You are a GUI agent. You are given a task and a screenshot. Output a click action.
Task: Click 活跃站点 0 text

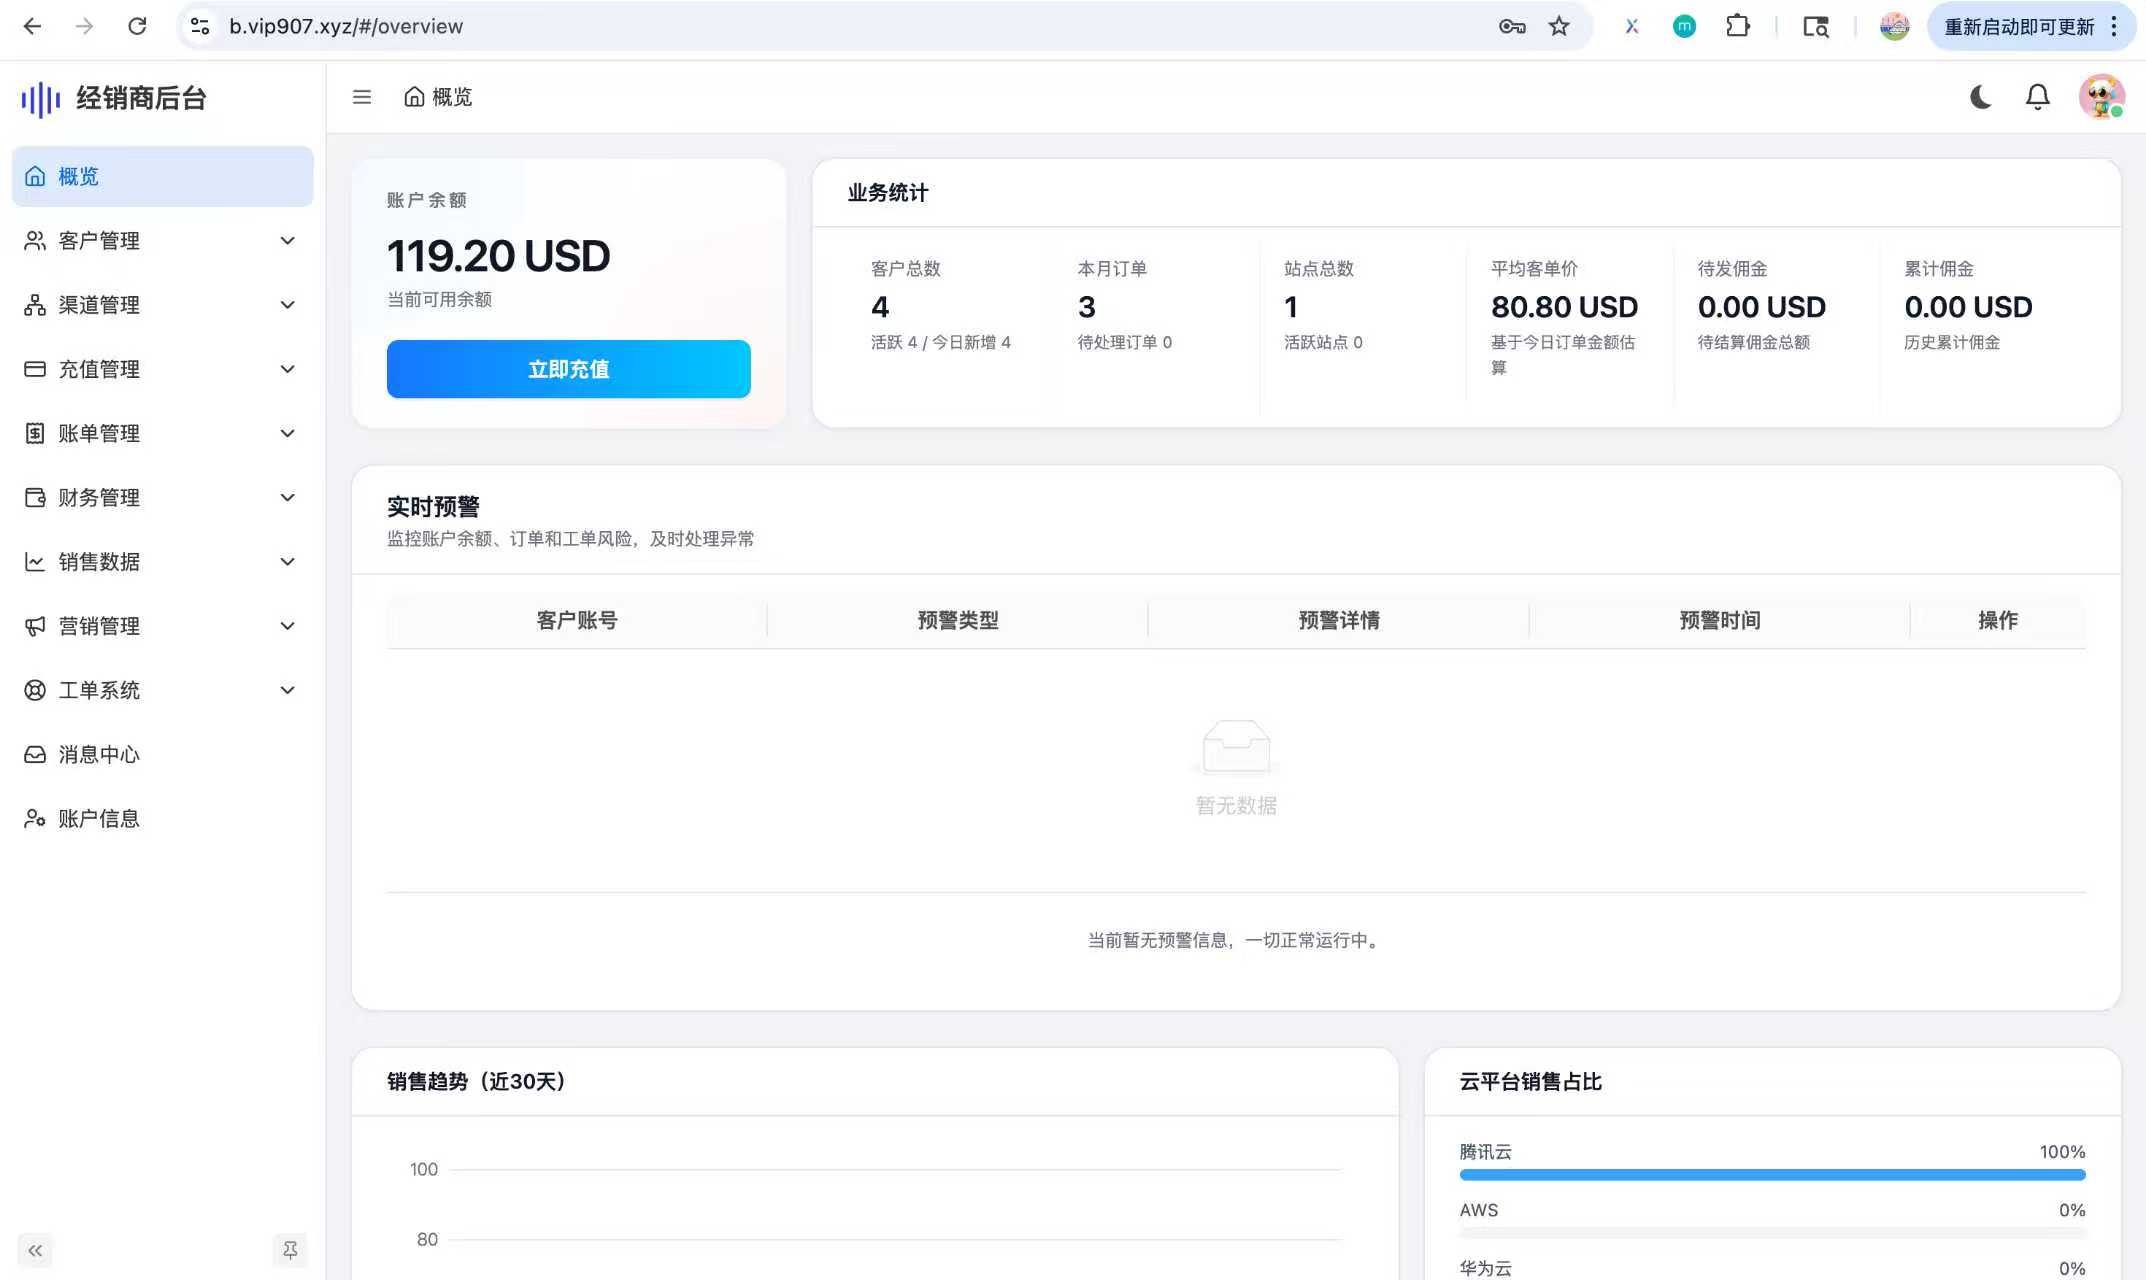pos(1323,342)
